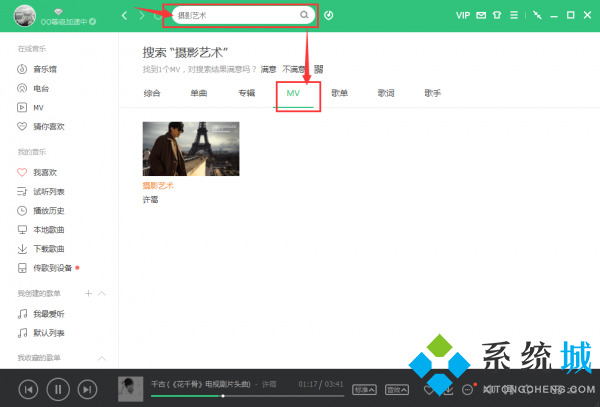Collapse the 我创建的歌单 section
Screen dimensions: 600x407
pyautogui.click(x=102, y=293)
